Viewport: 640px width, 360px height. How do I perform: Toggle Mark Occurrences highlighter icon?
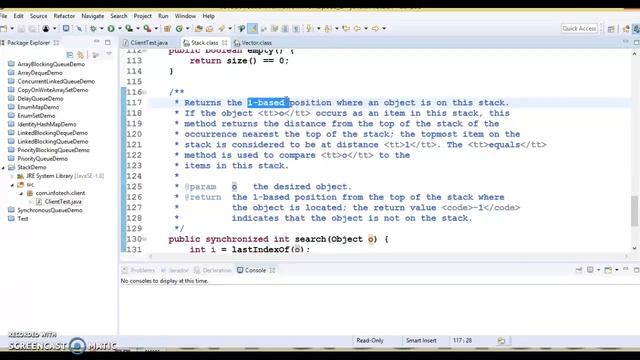pos(253,29)
